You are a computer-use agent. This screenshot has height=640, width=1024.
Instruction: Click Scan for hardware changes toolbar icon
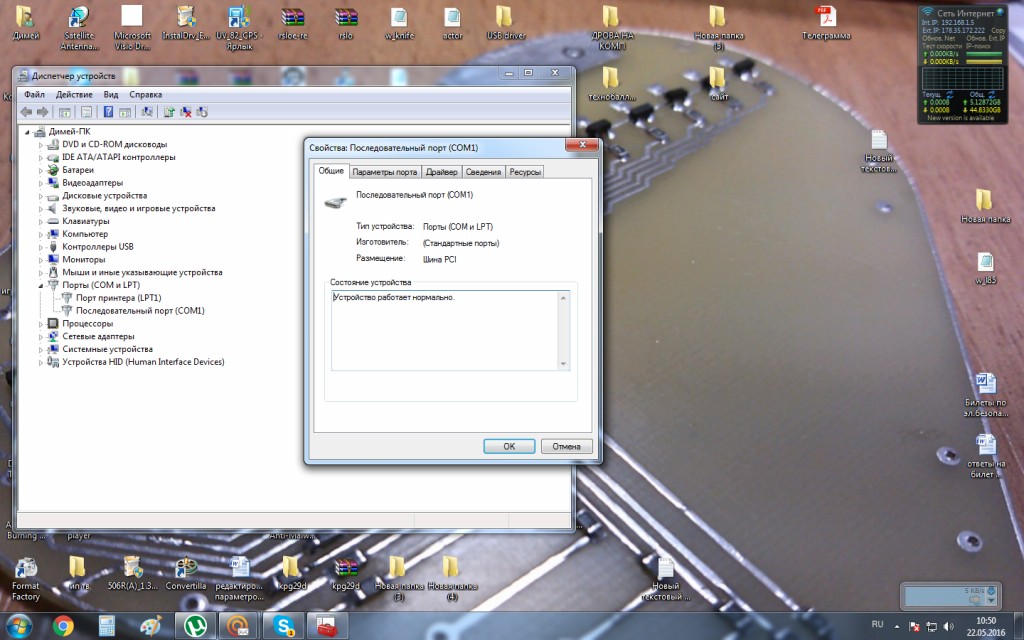point(148,112)
